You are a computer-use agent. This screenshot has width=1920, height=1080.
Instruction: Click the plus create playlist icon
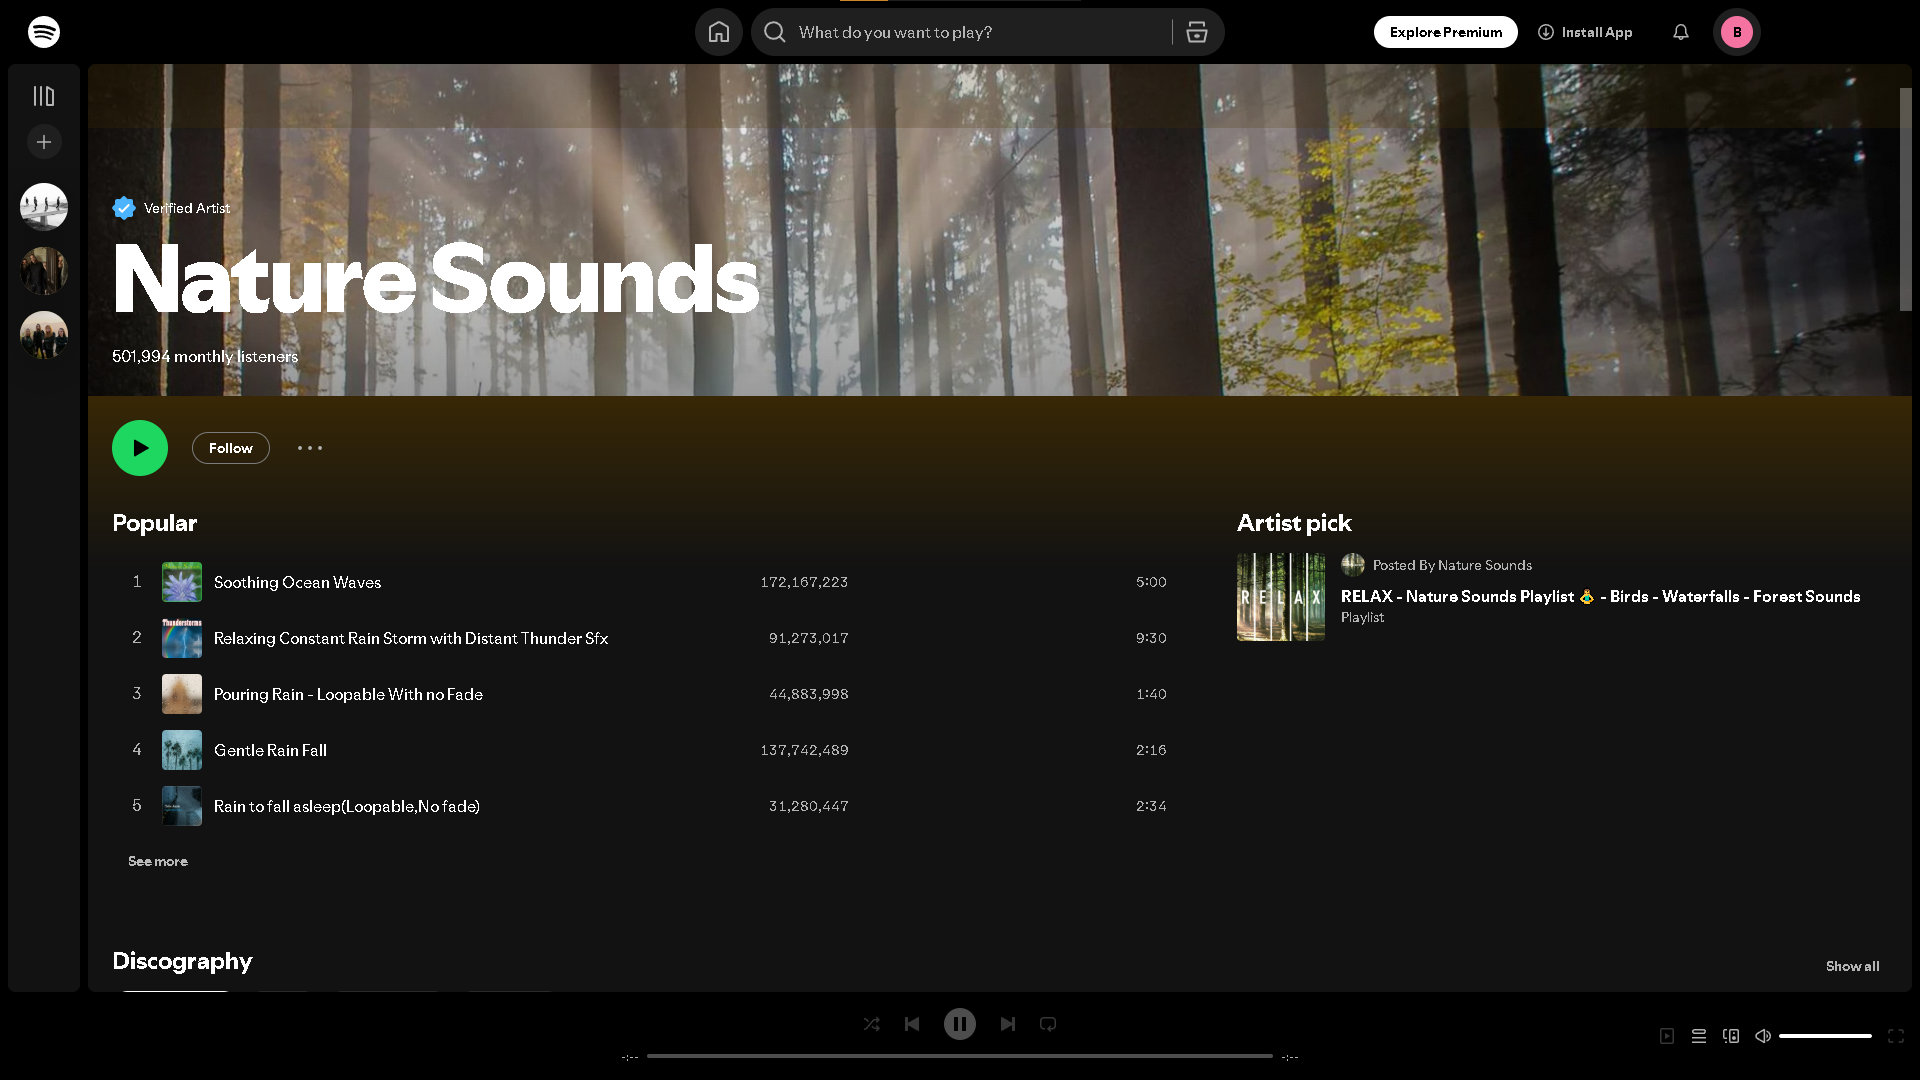[43, 142]
